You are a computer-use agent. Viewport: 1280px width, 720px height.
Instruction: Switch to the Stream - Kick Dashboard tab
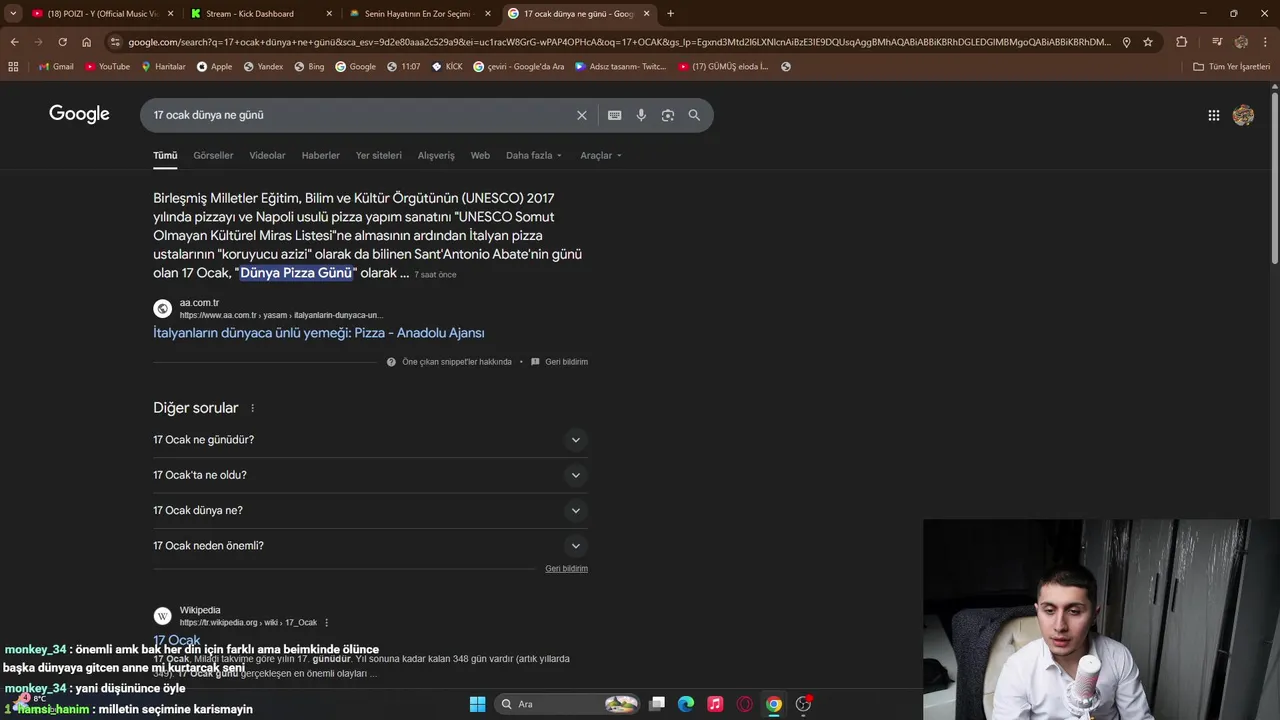(260, 13)
